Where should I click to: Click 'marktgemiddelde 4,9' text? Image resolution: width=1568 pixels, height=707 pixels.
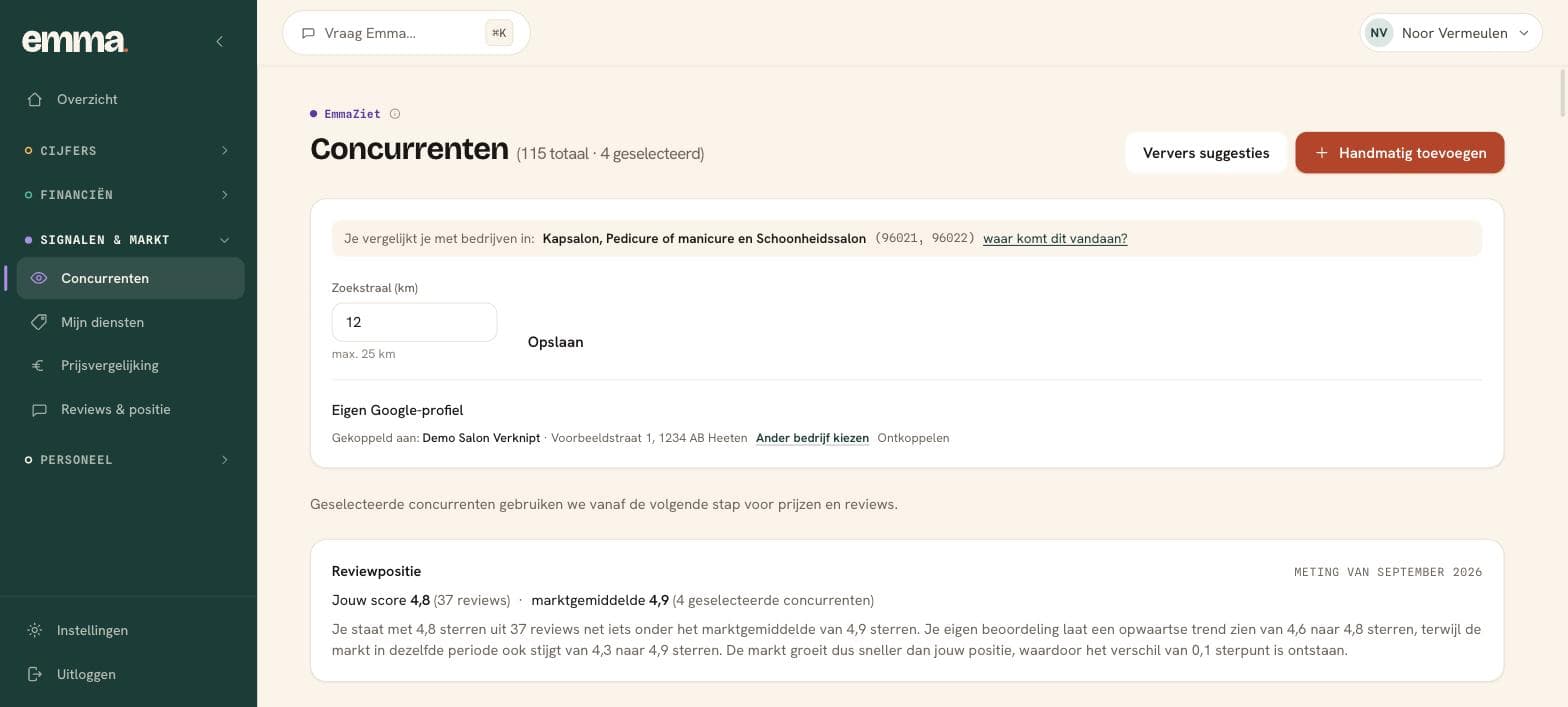[x=600, y=600]
